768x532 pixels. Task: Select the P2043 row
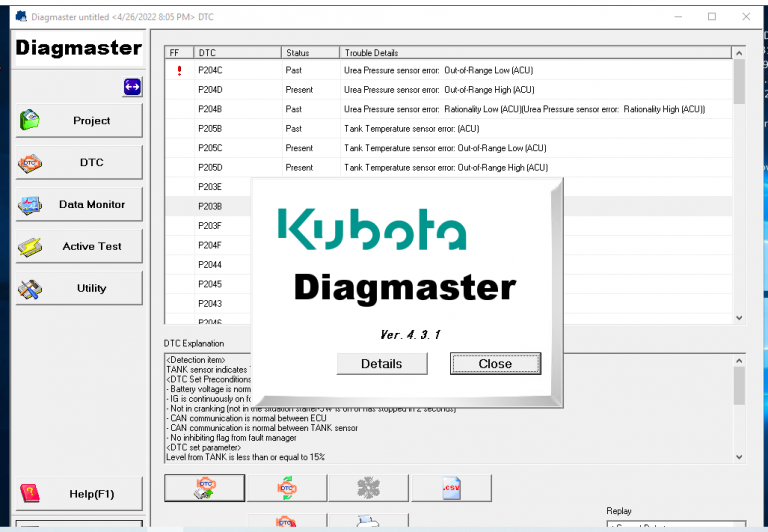210,304
